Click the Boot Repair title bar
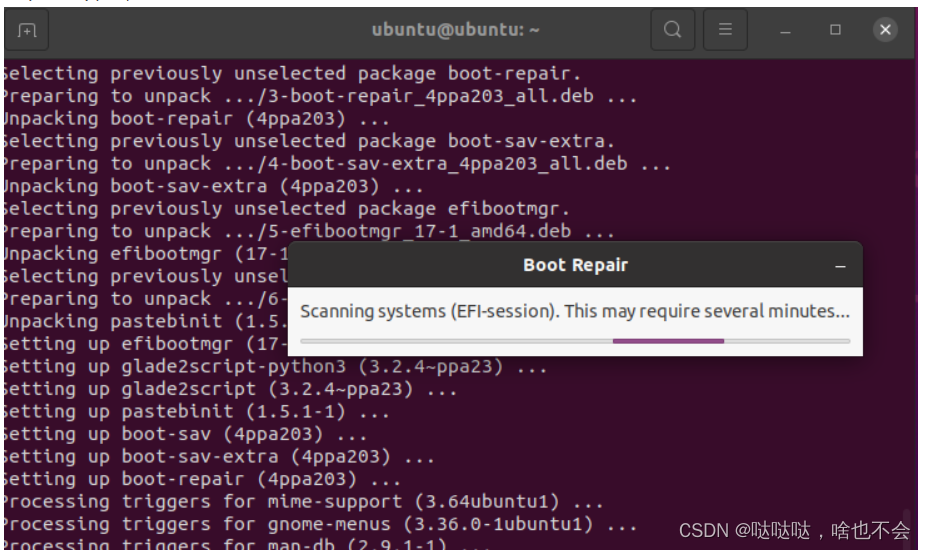Screen dimensions: 927x550 [575, 265]
